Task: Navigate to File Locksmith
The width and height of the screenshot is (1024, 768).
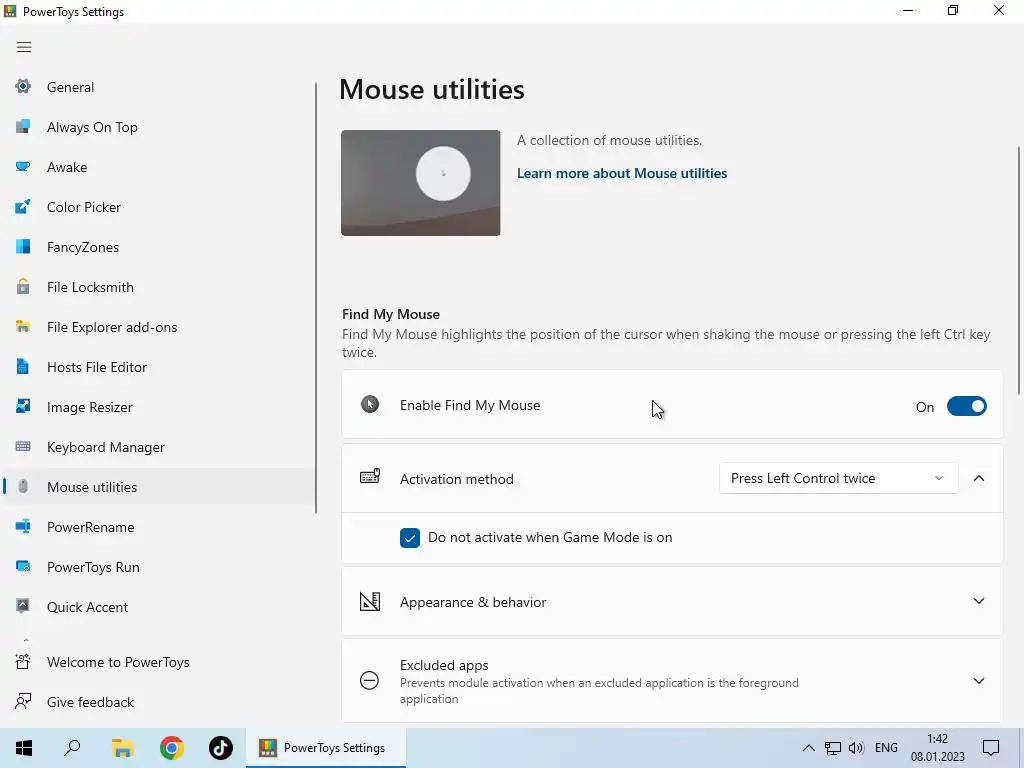Action: pos(159,287)
